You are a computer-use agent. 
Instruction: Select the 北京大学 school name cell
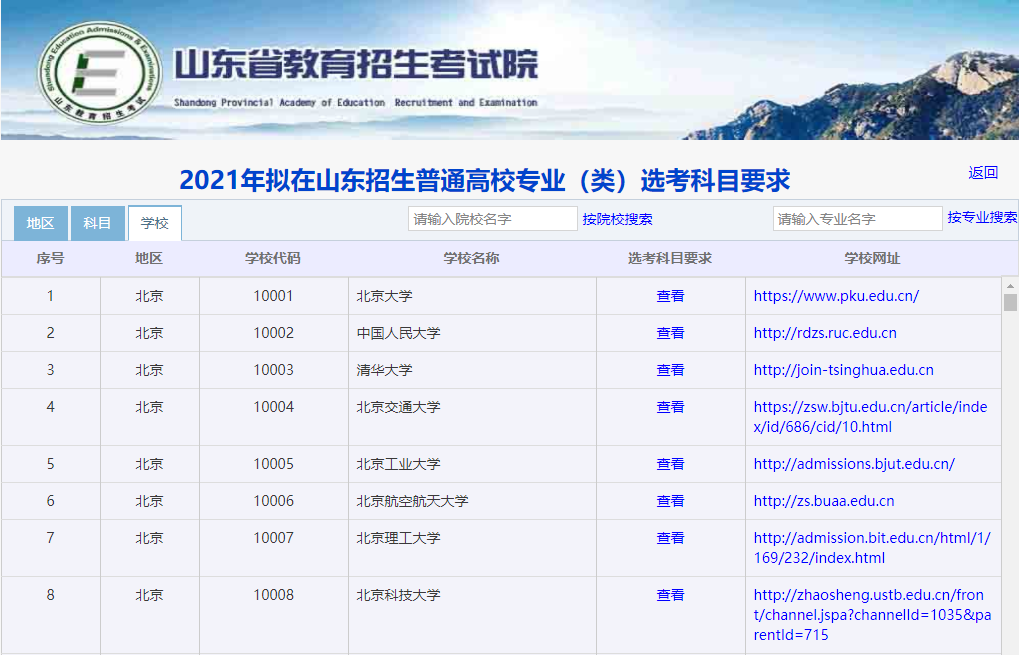[472, 296]
